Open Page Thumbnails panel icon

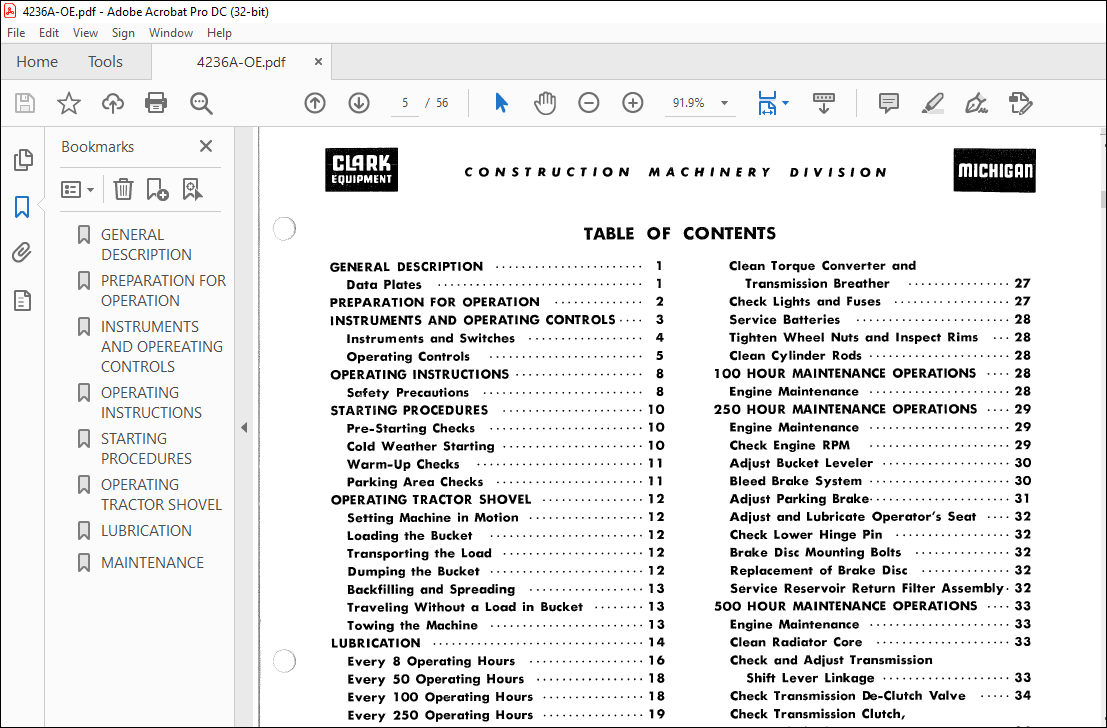[x=23, y=160]
